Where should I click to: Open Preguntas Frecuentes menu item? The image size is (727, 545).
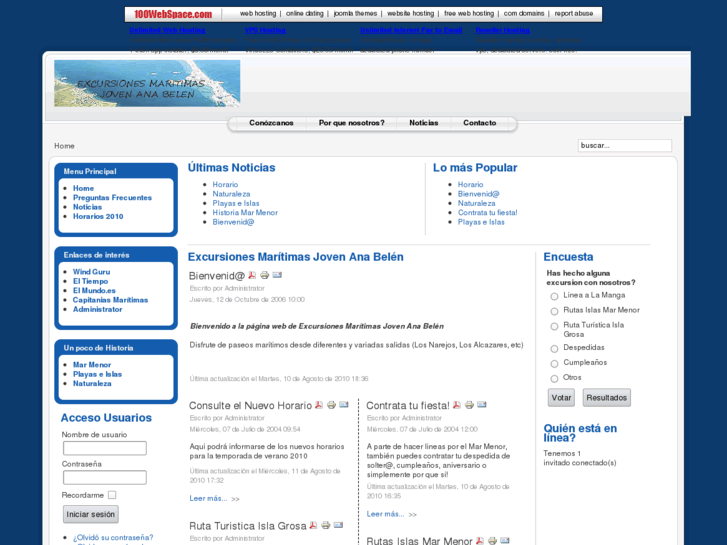point(112,198)
